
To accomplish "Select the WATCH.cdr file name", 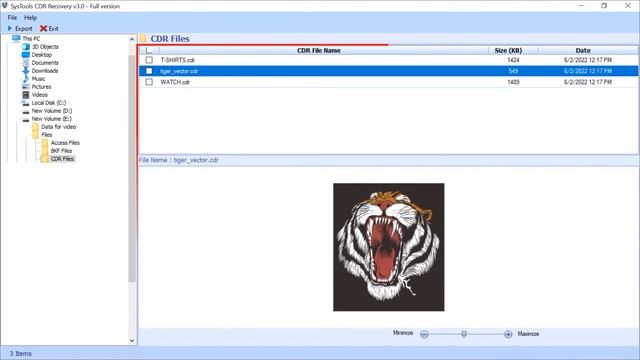I will point(175,82).
